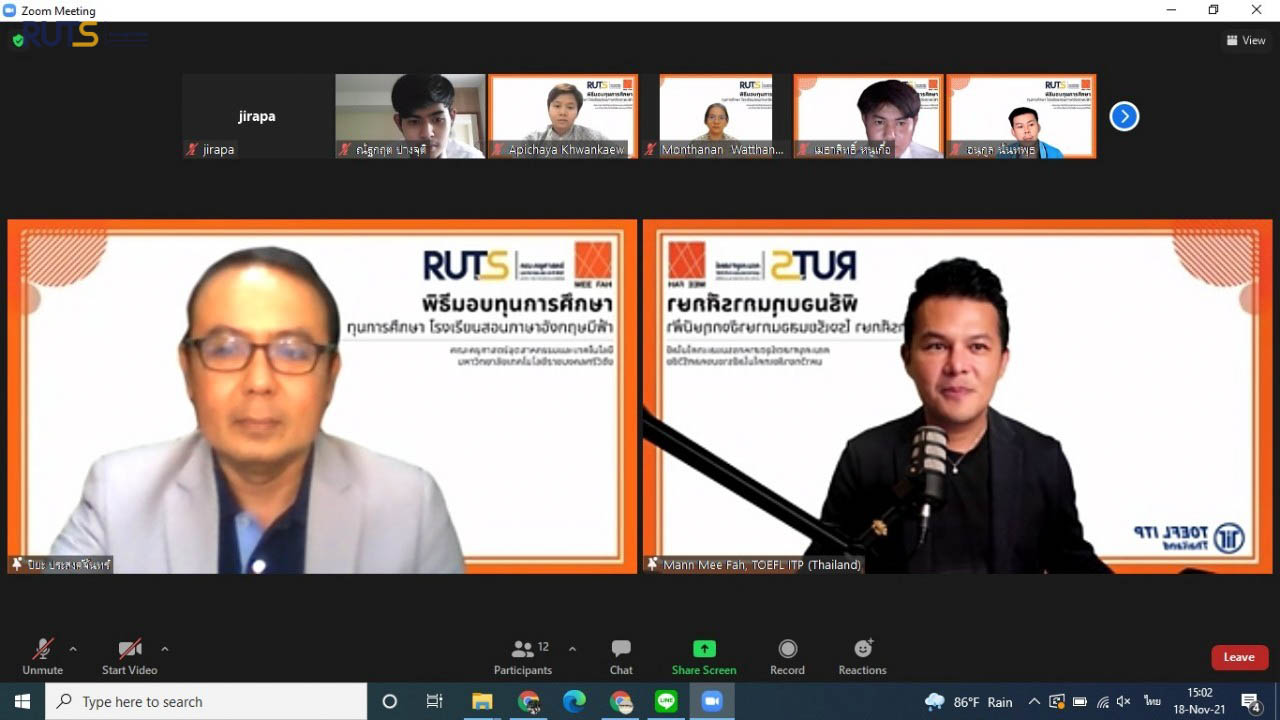Select Monthanan Watthan... video thumbnail

point(716,116)
